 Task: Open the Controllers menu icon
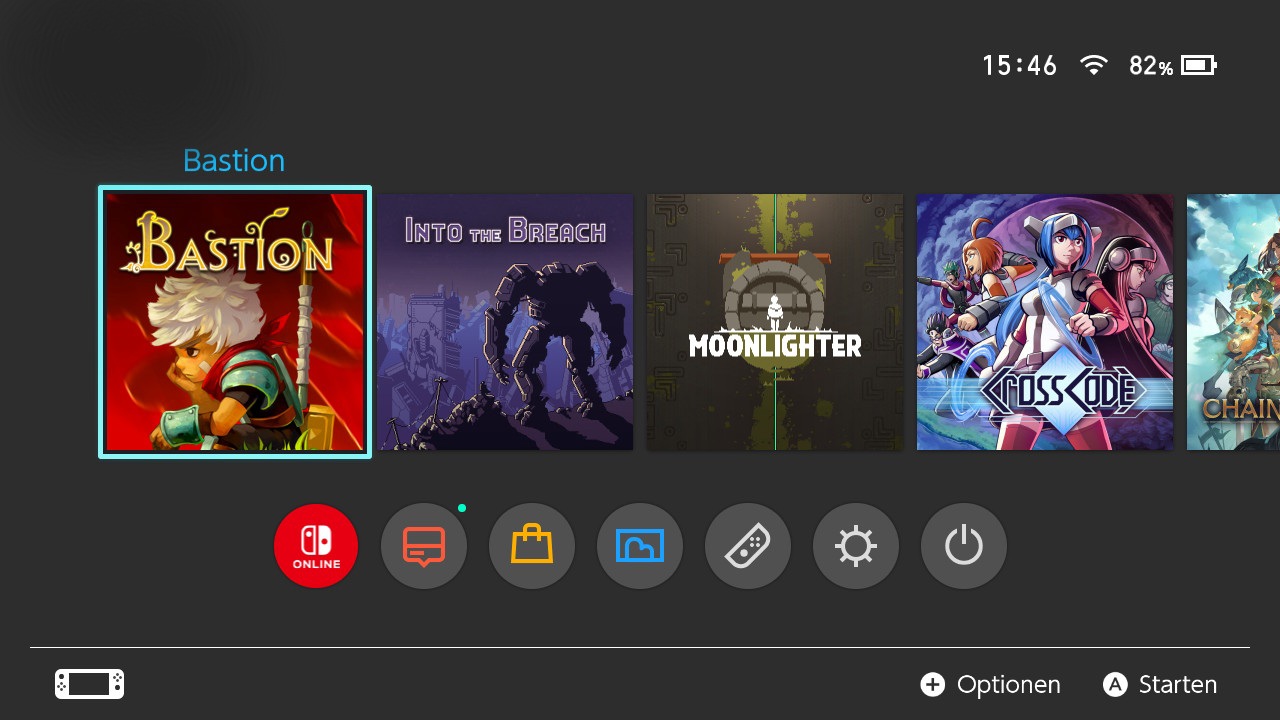(x=748, y=546)
